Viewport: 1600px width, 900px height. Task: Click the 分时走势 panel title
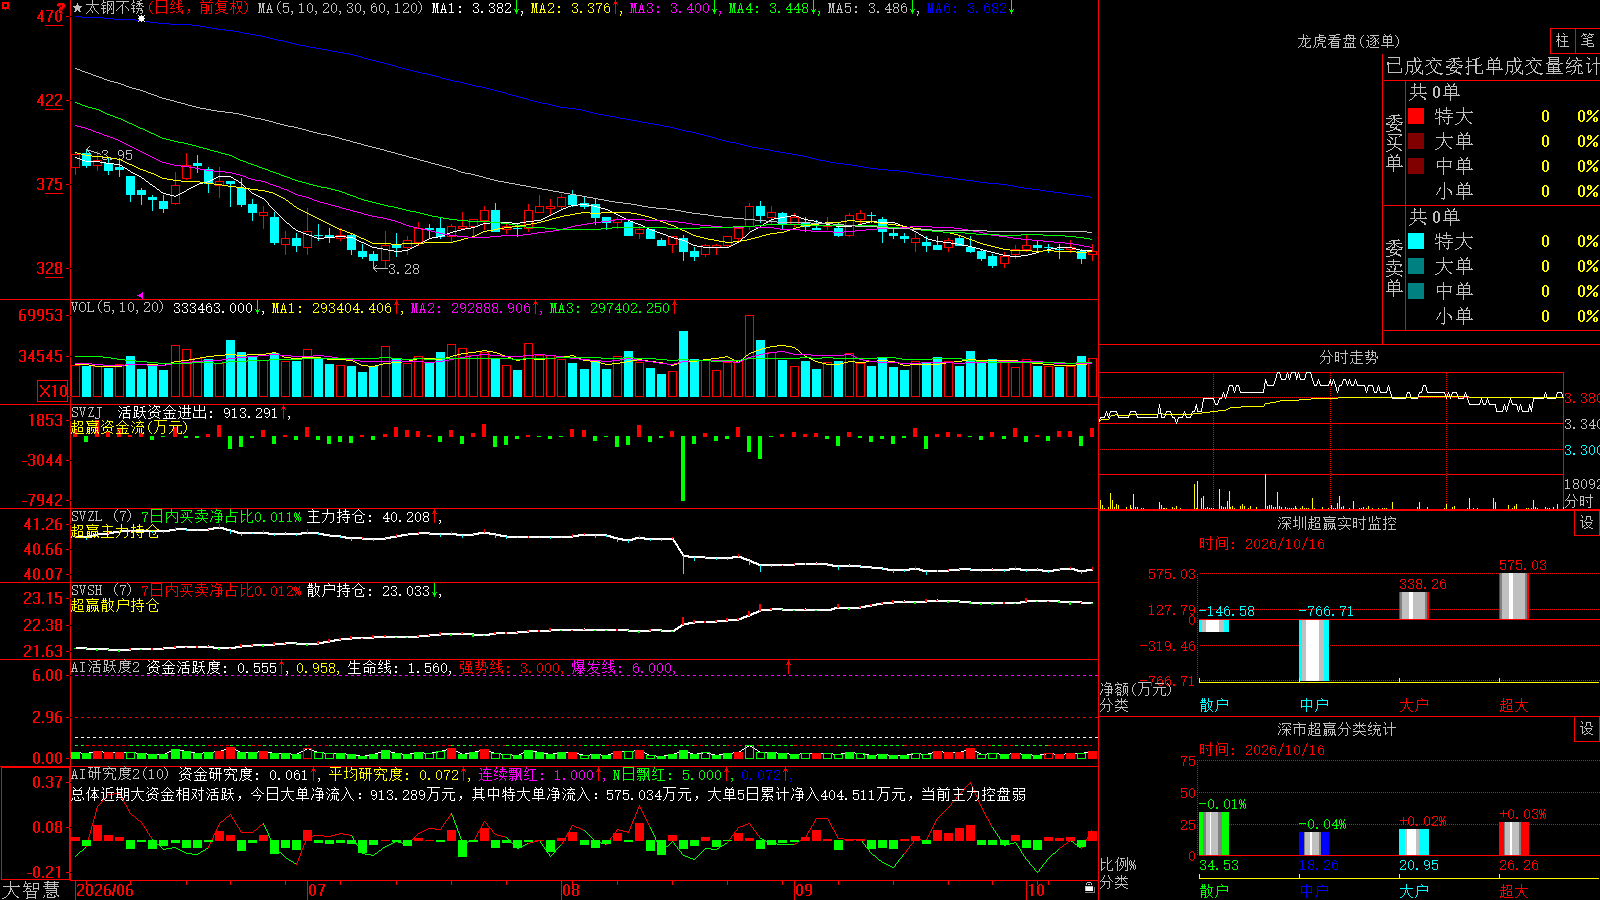[x=1348, y=357]
